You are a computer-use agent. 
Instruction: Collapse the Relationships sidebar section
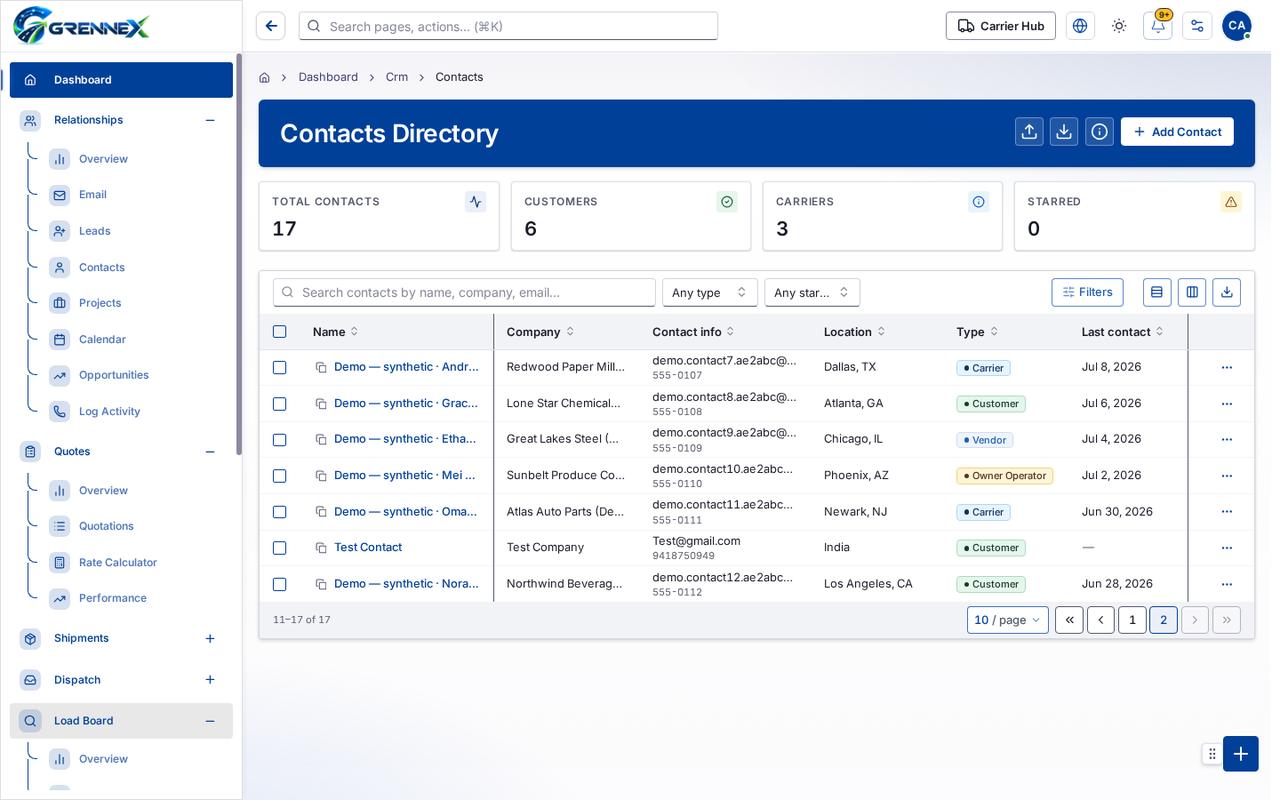pyautogui.click(x=210, y=120)
